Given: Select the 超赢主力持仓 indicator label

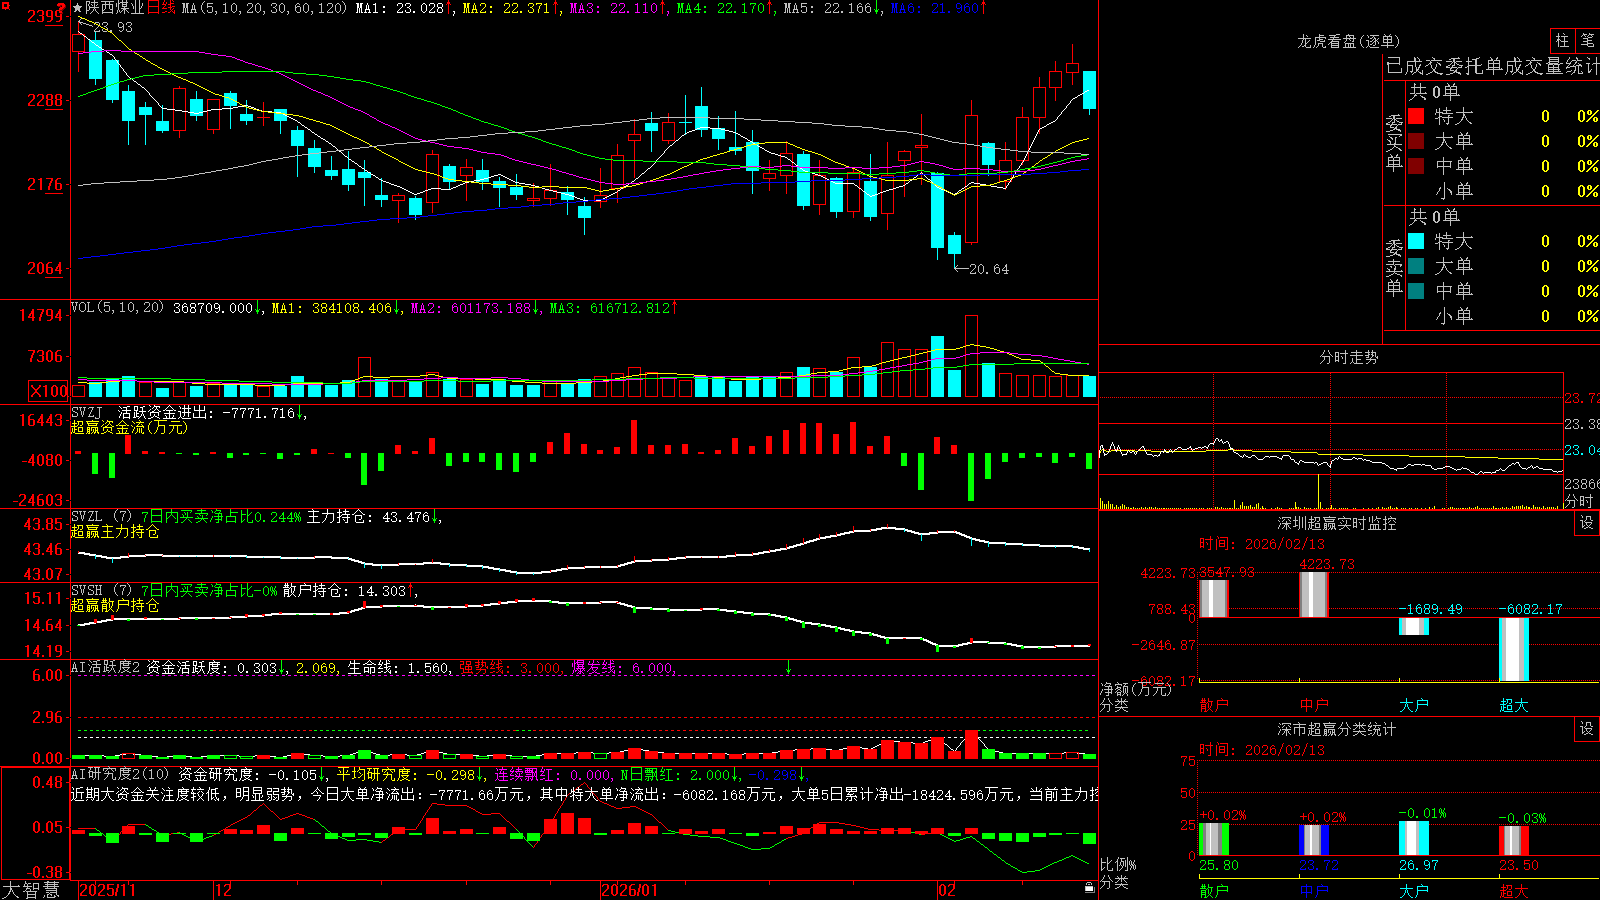Looking at the screenshot, I should 115,531.
